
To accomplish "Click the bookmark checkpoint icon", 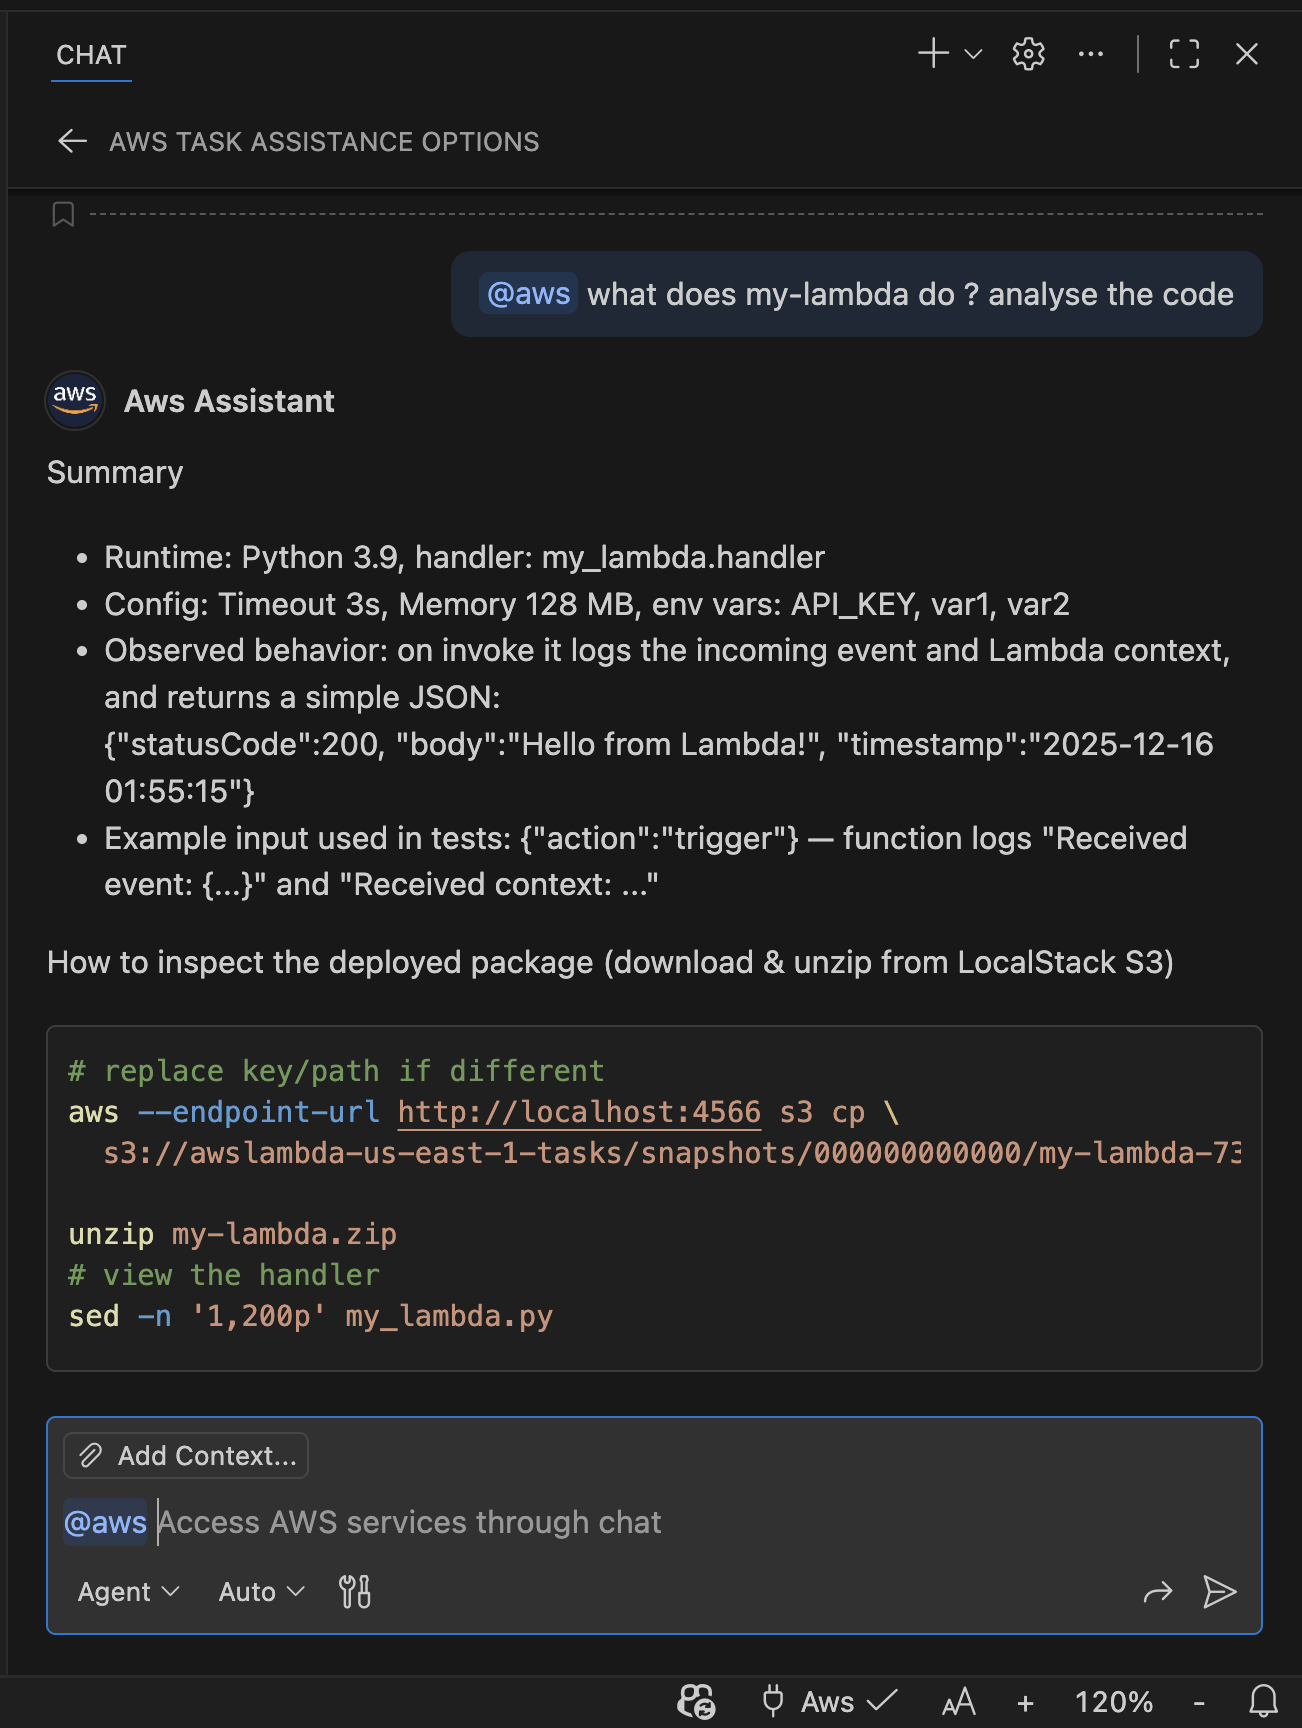I will coord(63,214).
